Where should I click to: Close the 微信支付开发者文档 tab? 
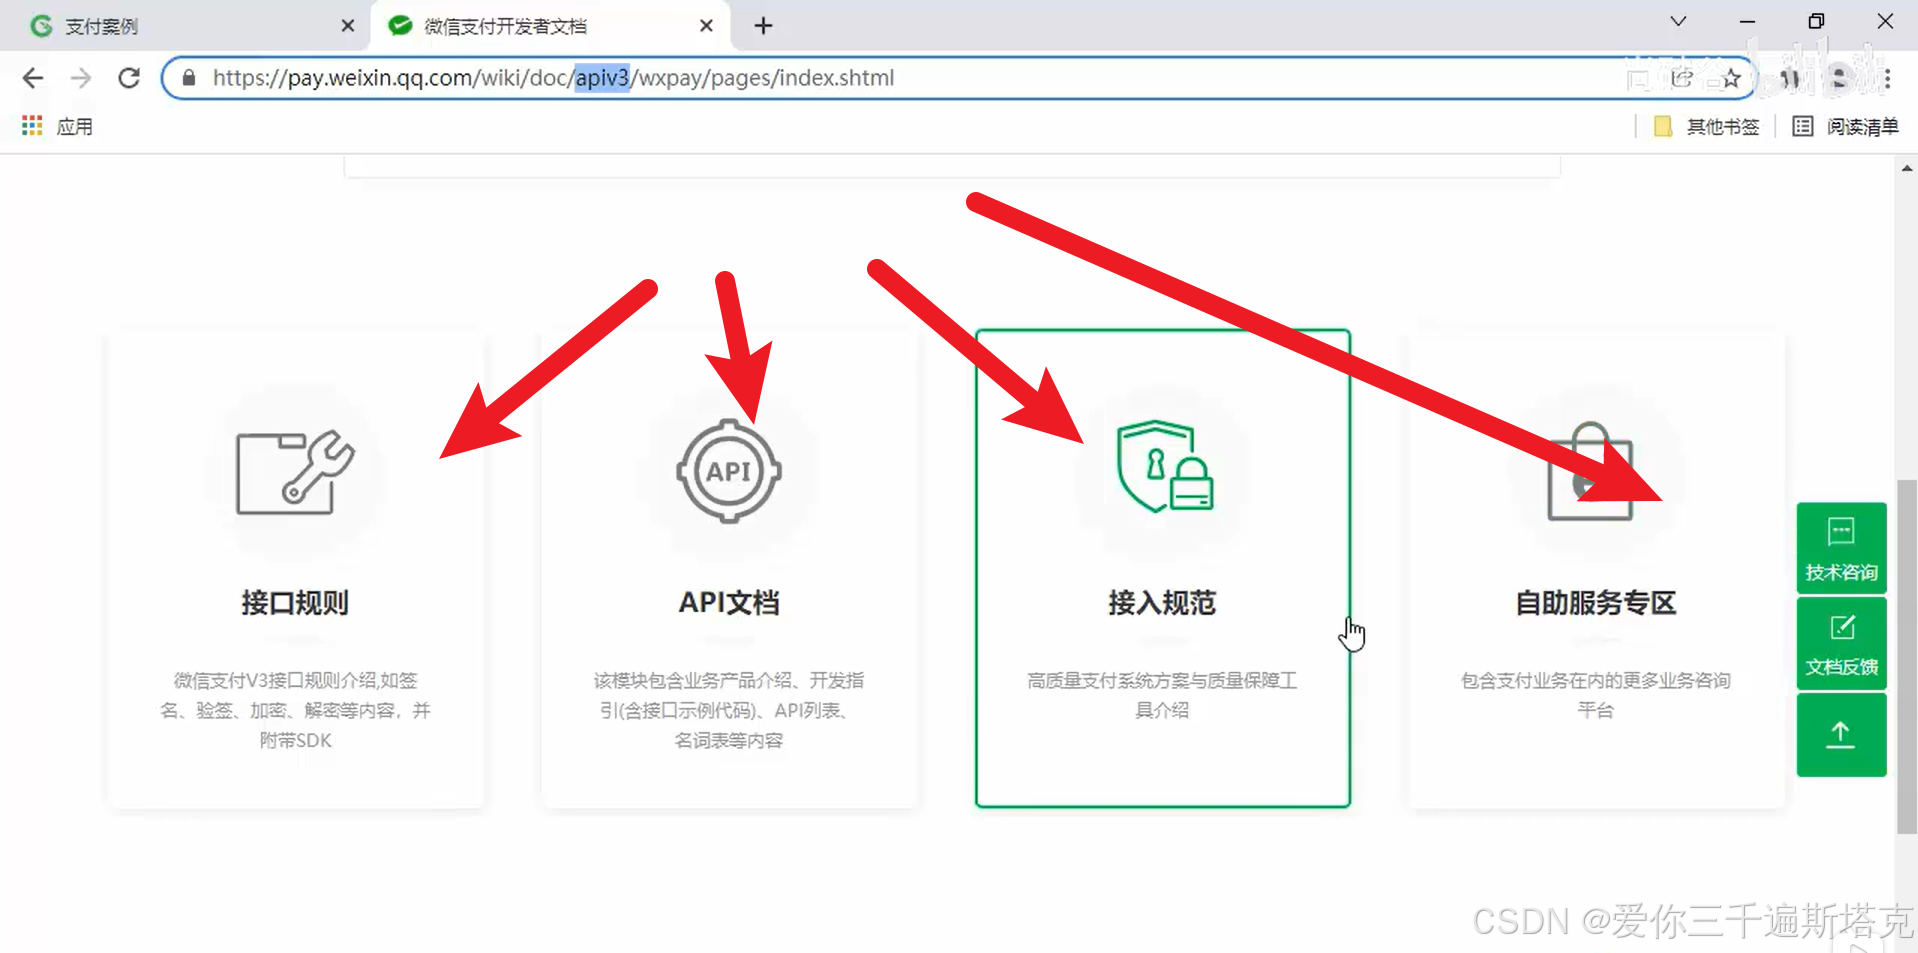[x=706, y=26]
